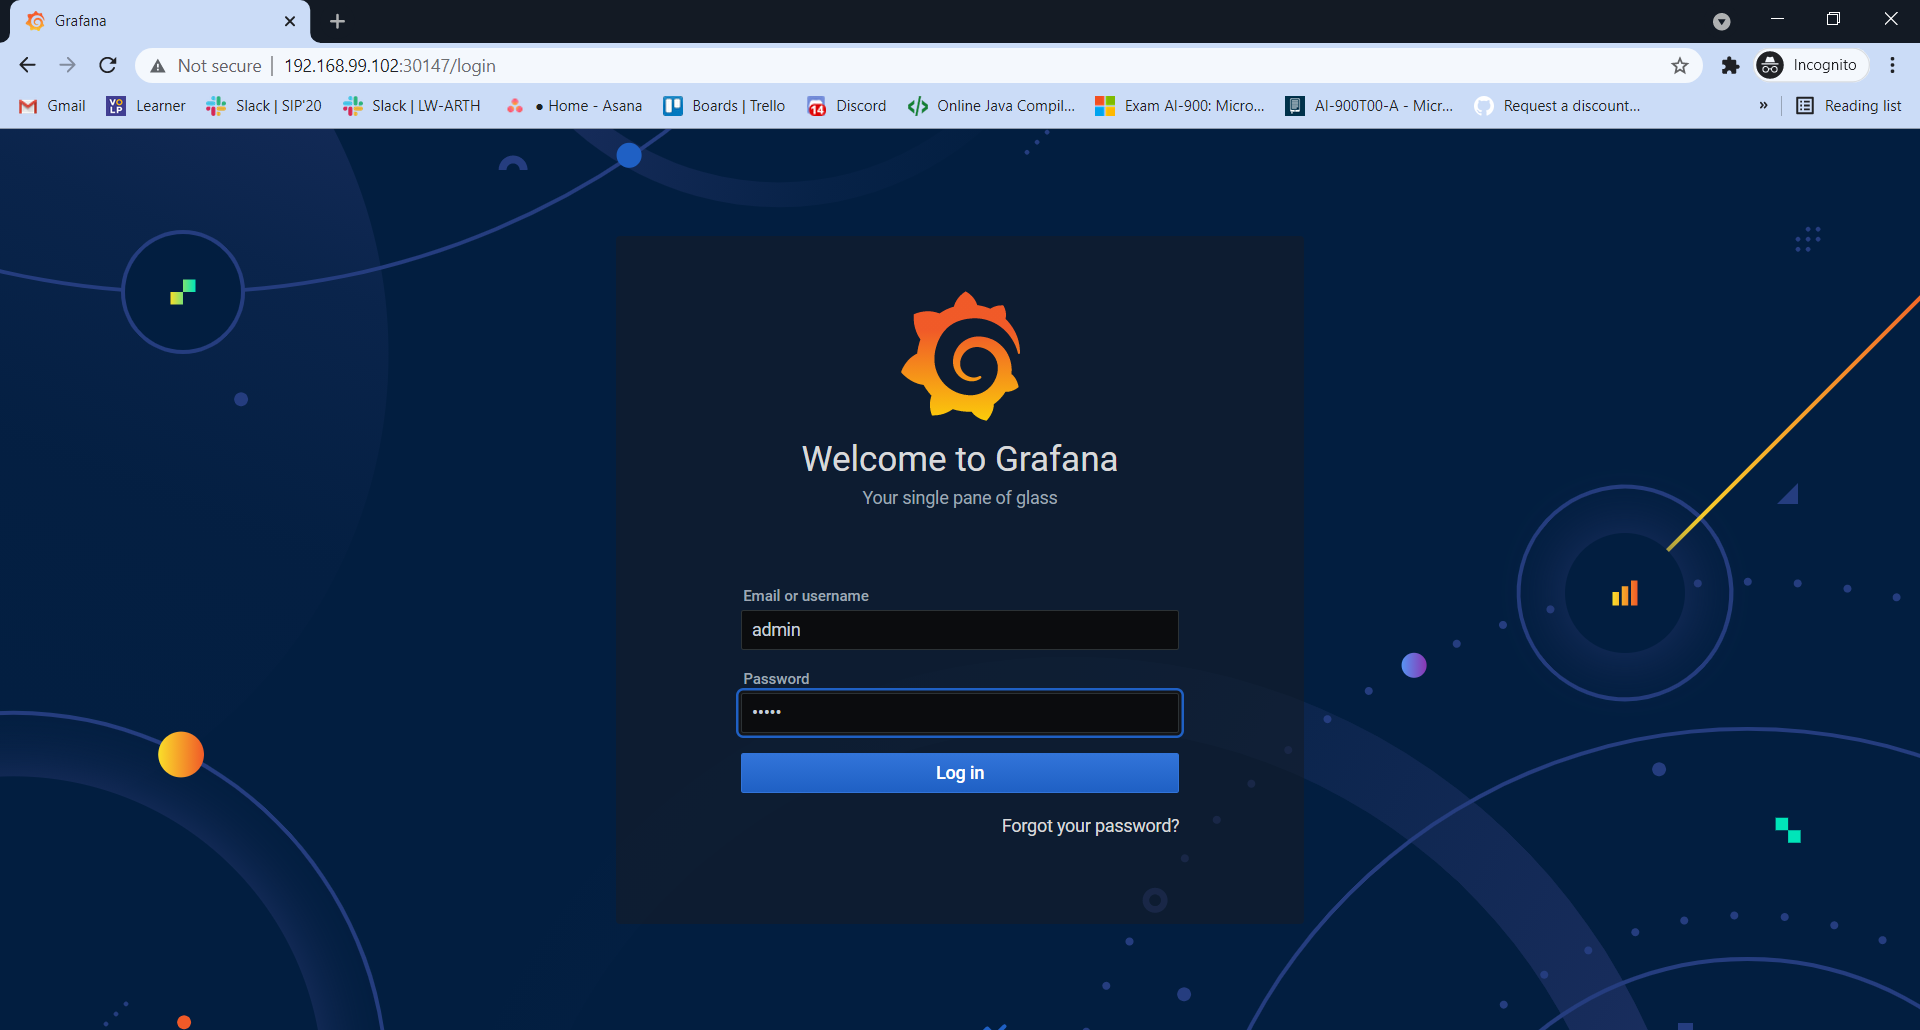Image resolution: width=1920 pixels, height=1030 pixels.
Task: Open the Boards | Trello bookmark
Action: pos(723,105)
